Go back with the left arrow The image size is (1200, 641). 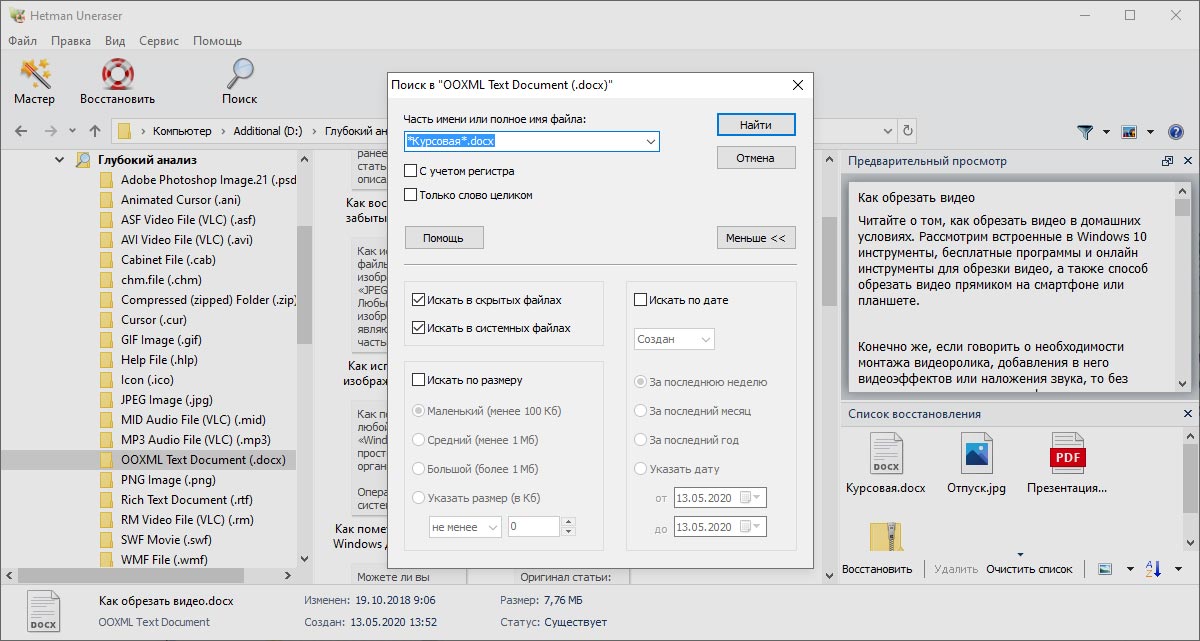click(x=21, y=131)
